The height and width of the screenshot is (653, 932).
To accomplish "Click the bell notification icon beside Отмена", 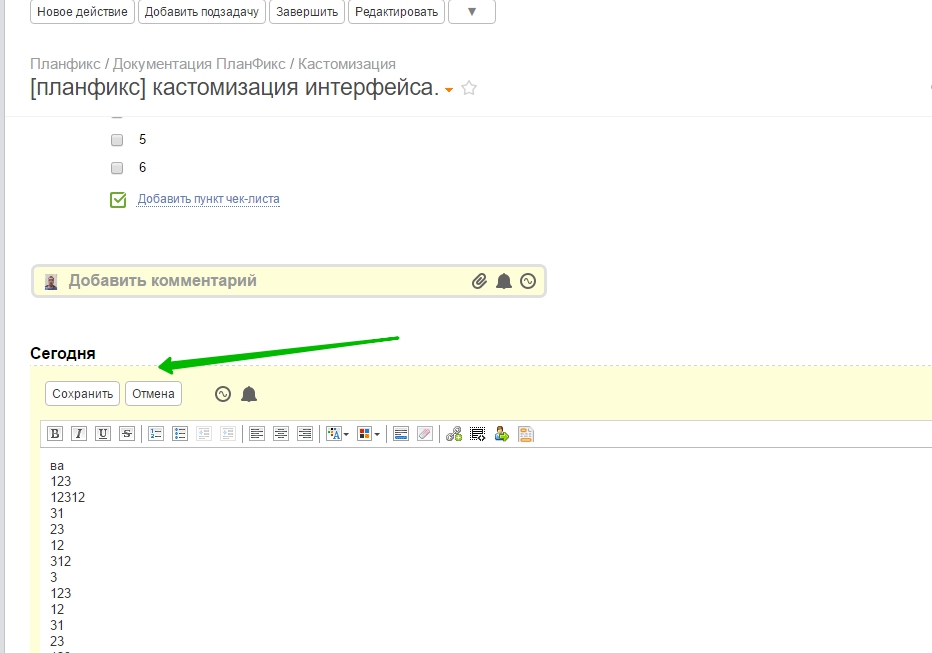I will pyautogui.click(x=249, y=394).
